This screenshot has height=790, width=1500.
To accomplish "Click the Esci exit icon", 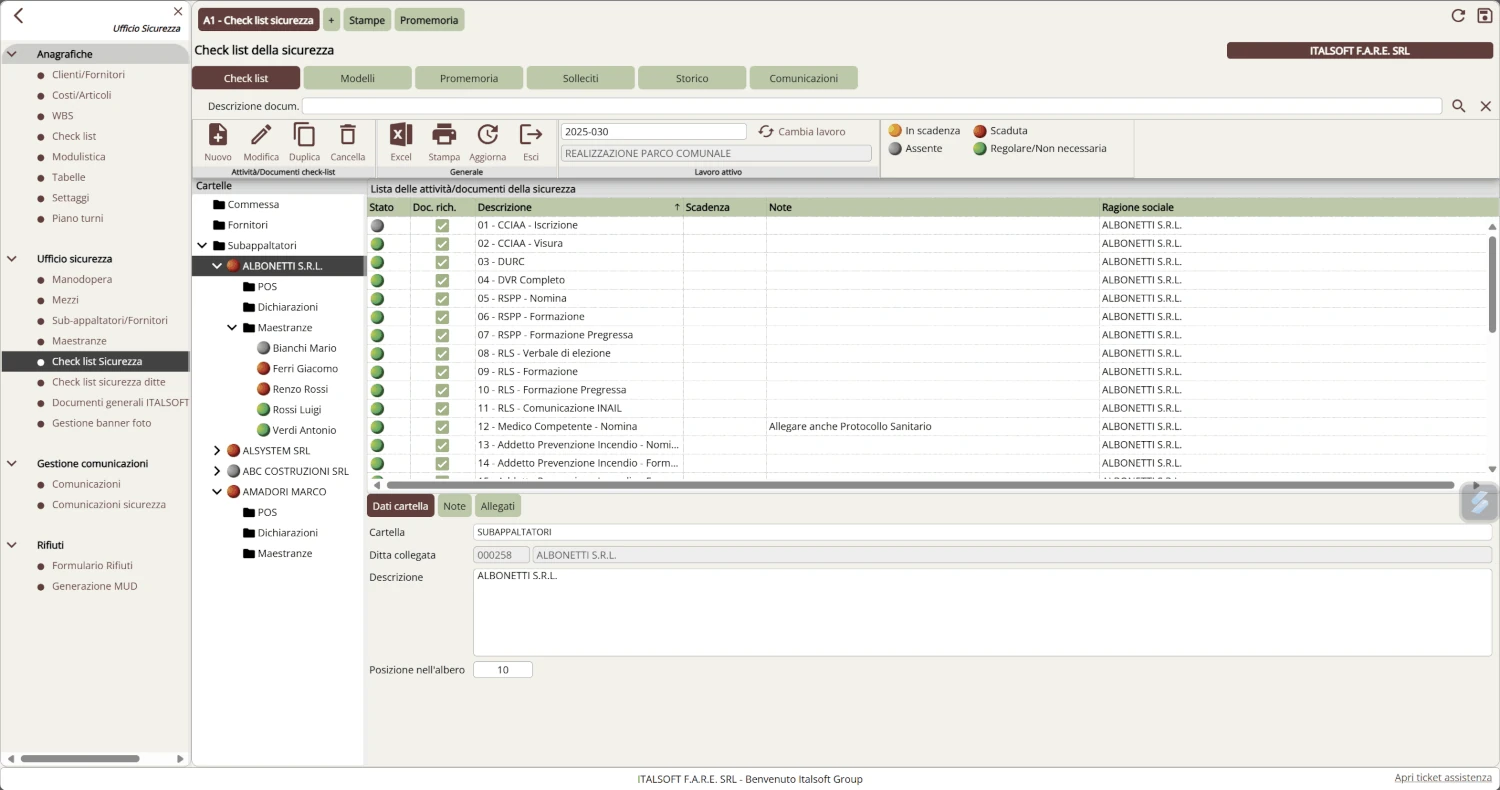I will click(531, 135).
